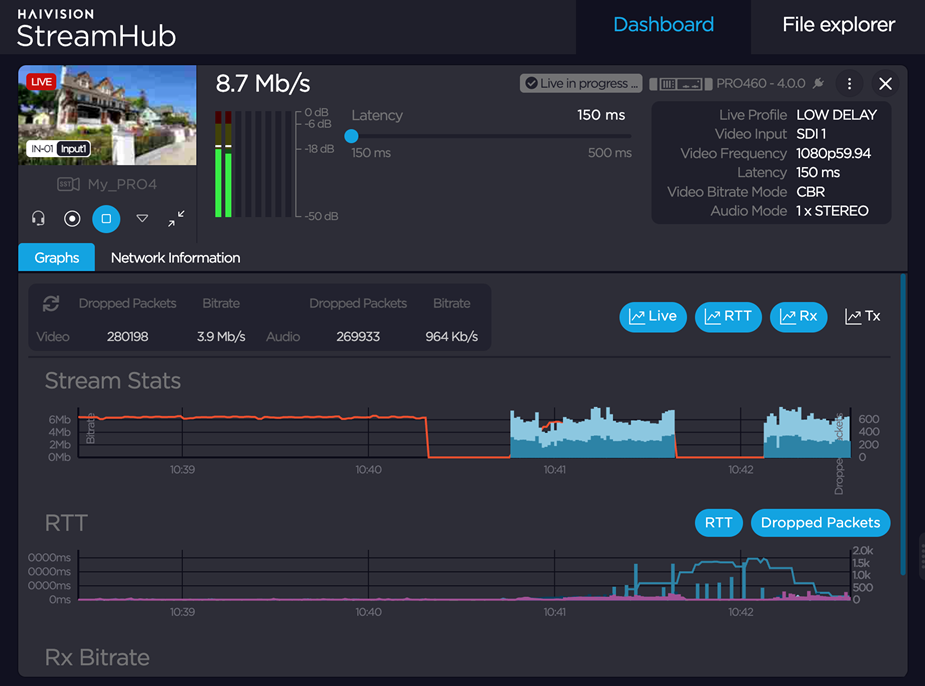
Task: Click the PRO460 device unit icon
Action: (x=680, y=84)
